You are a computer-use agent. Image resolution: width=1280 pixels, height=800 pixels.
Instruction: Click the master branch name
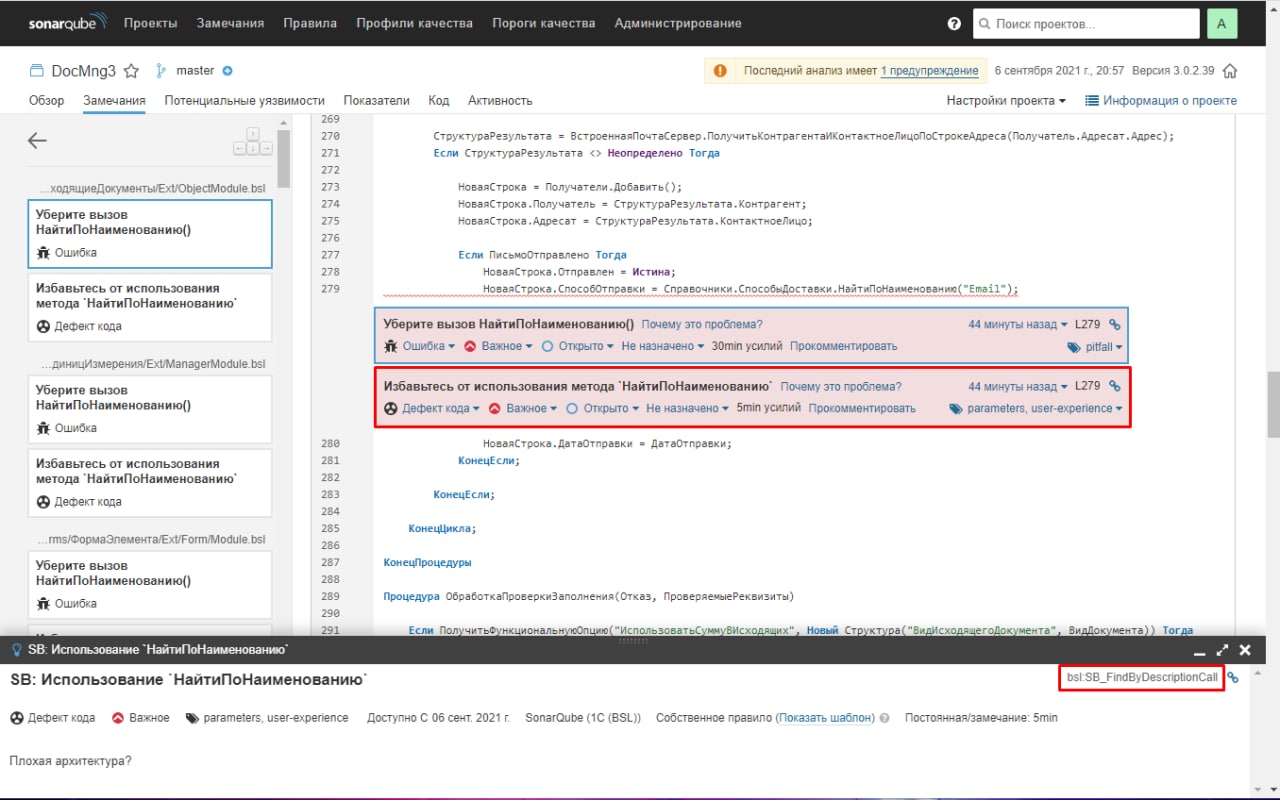pos(195,71)
